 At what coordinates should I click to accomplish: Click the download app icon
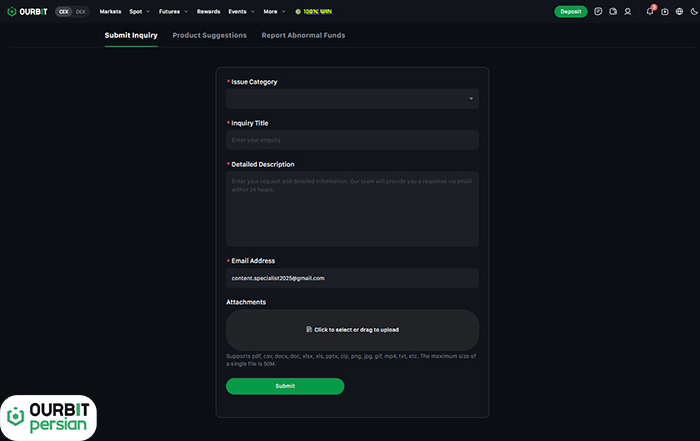[x=665, y=12]
